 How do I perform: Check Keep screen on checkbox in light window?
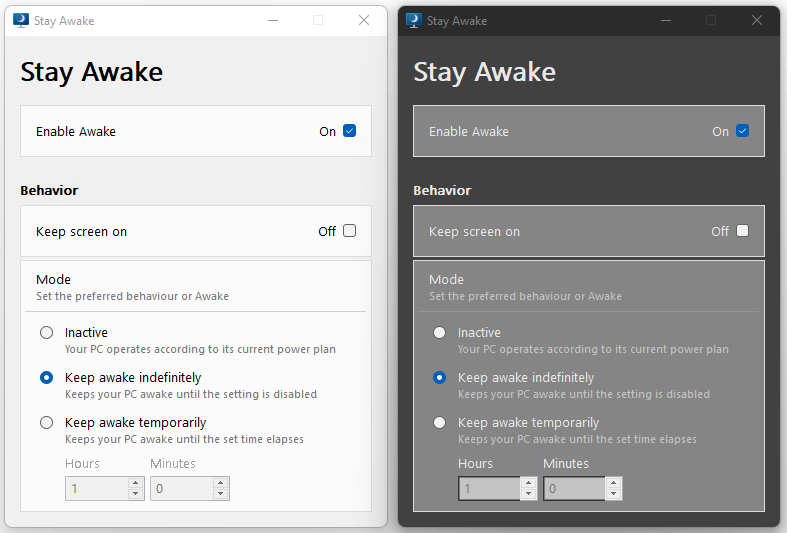pos(349,231)
